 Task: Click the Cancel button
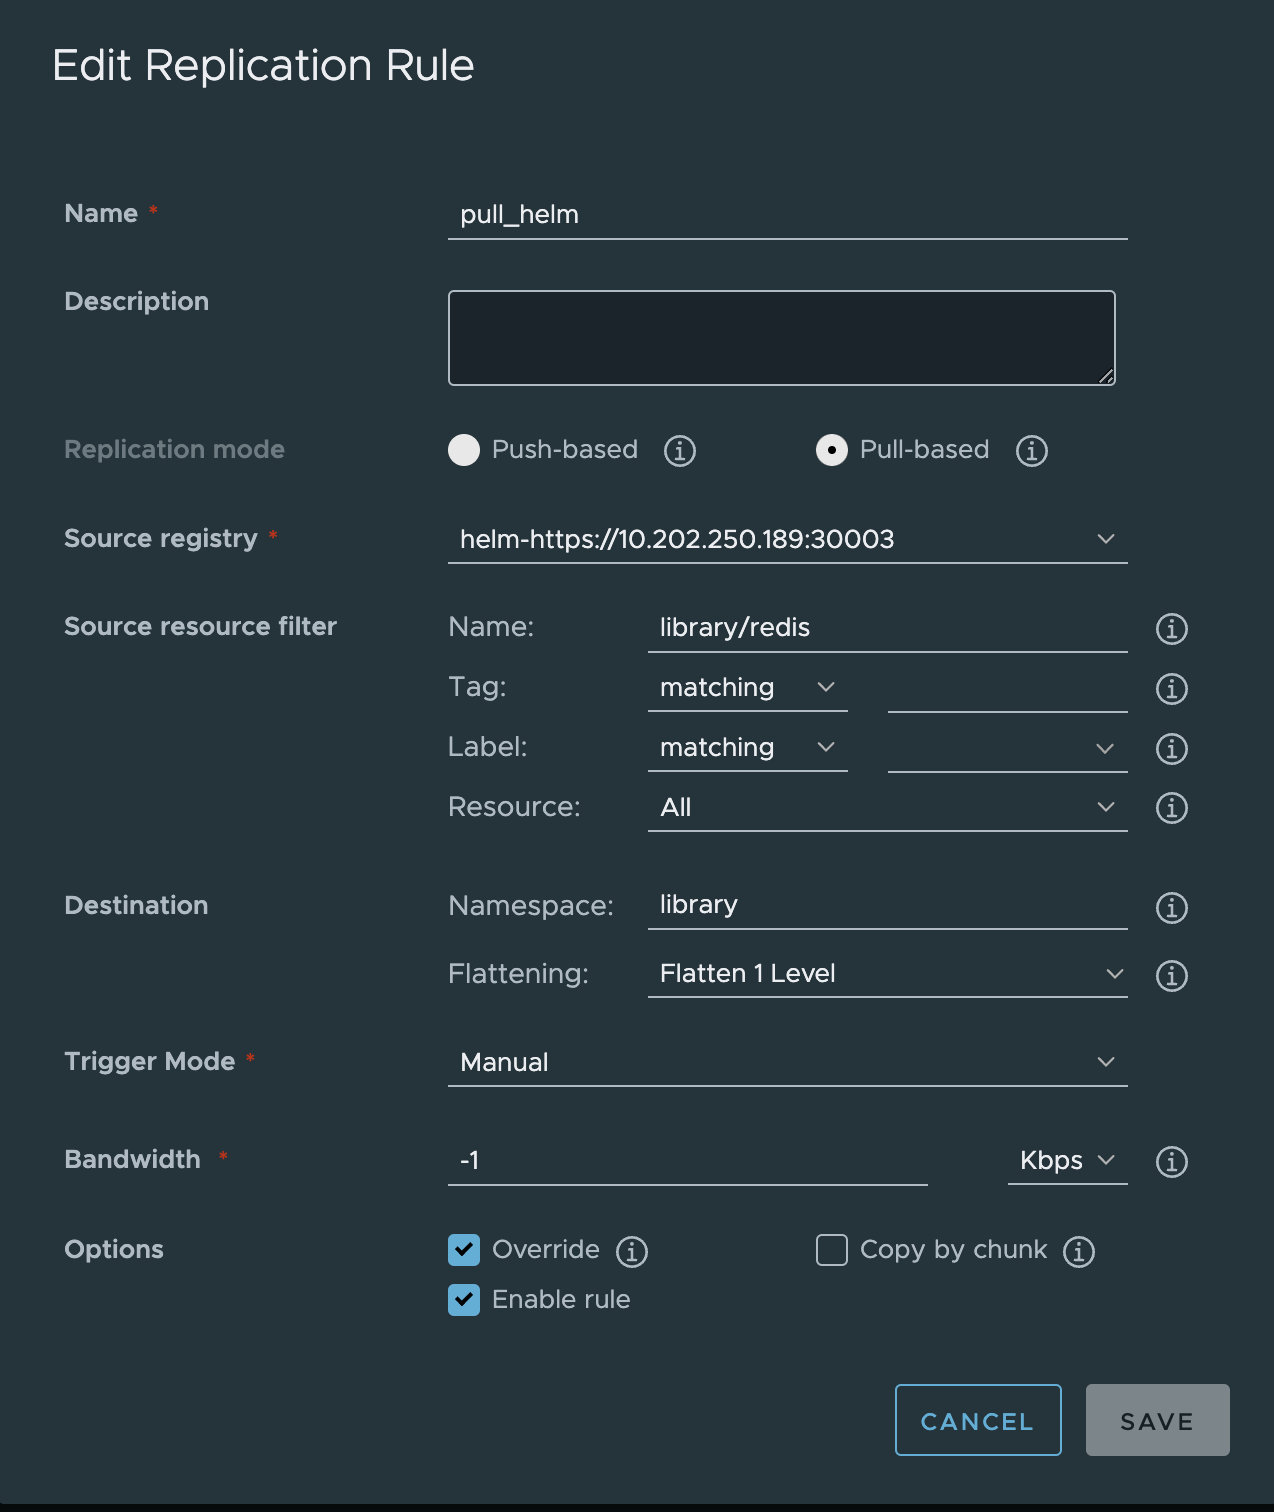pos(977,1420)
